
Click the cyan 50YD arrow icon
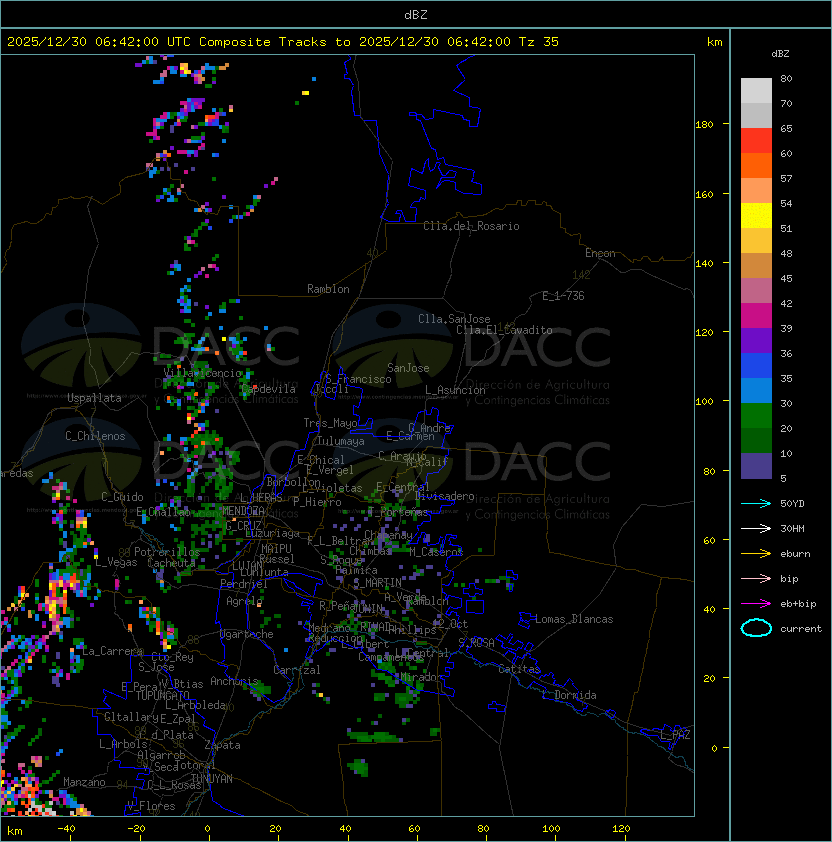point(756,503)
